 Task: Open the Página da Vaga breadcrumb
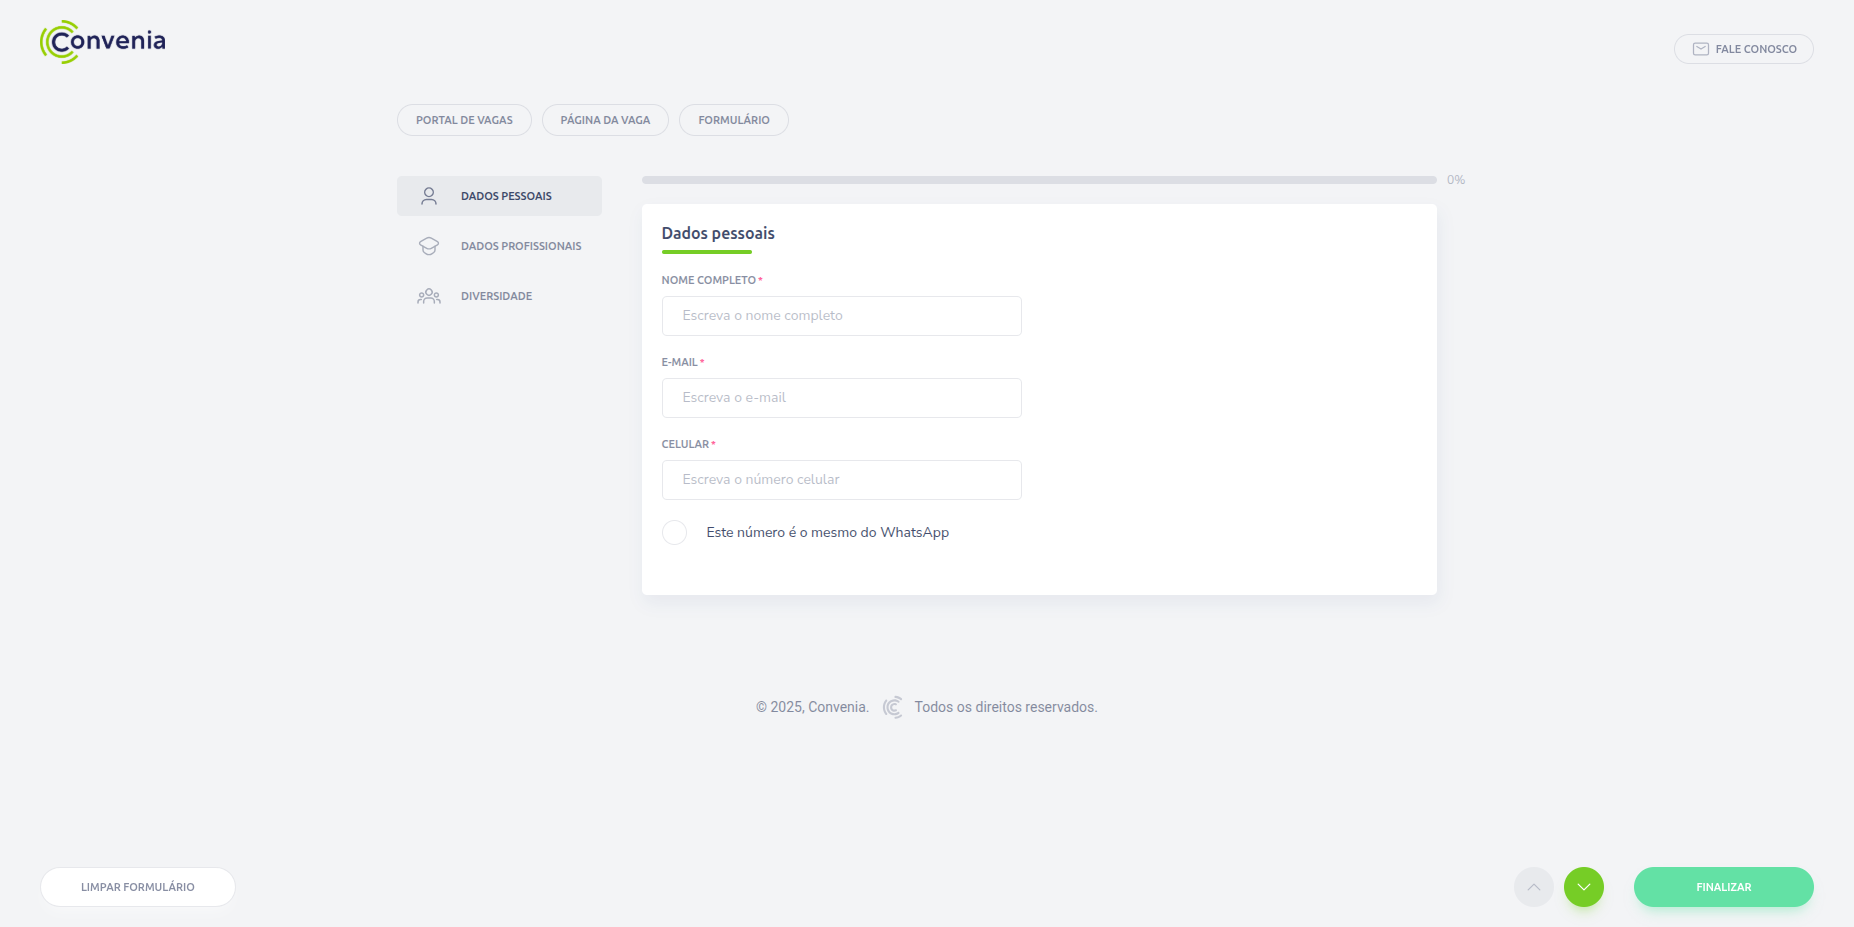click(x=605, y=120)
